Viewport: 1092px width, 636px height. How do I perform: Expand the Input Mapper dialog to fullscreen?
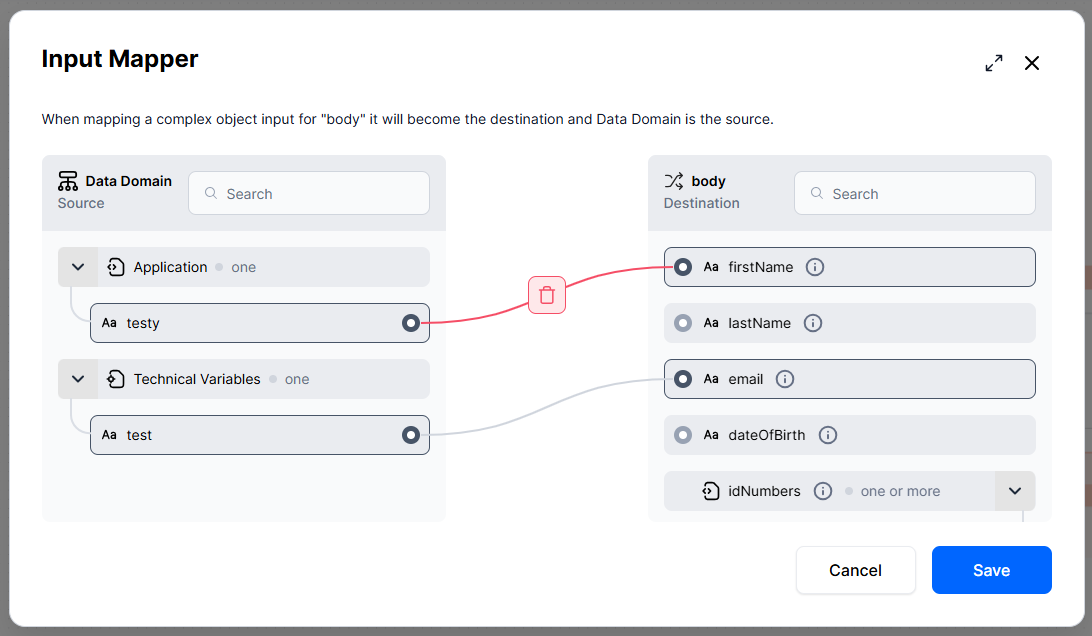coord(994,63)
